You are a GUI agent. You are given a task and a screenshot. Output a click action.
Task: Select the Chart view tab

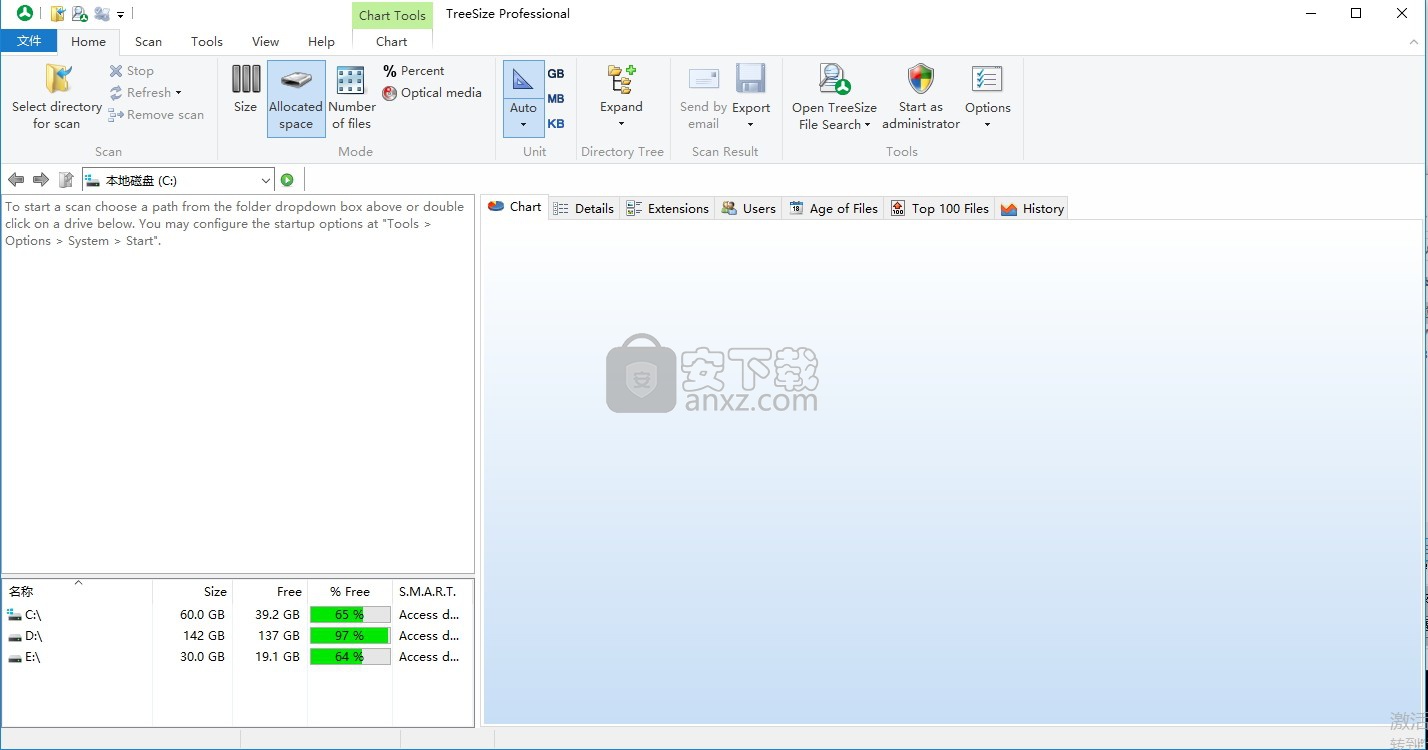pos(515,207)
